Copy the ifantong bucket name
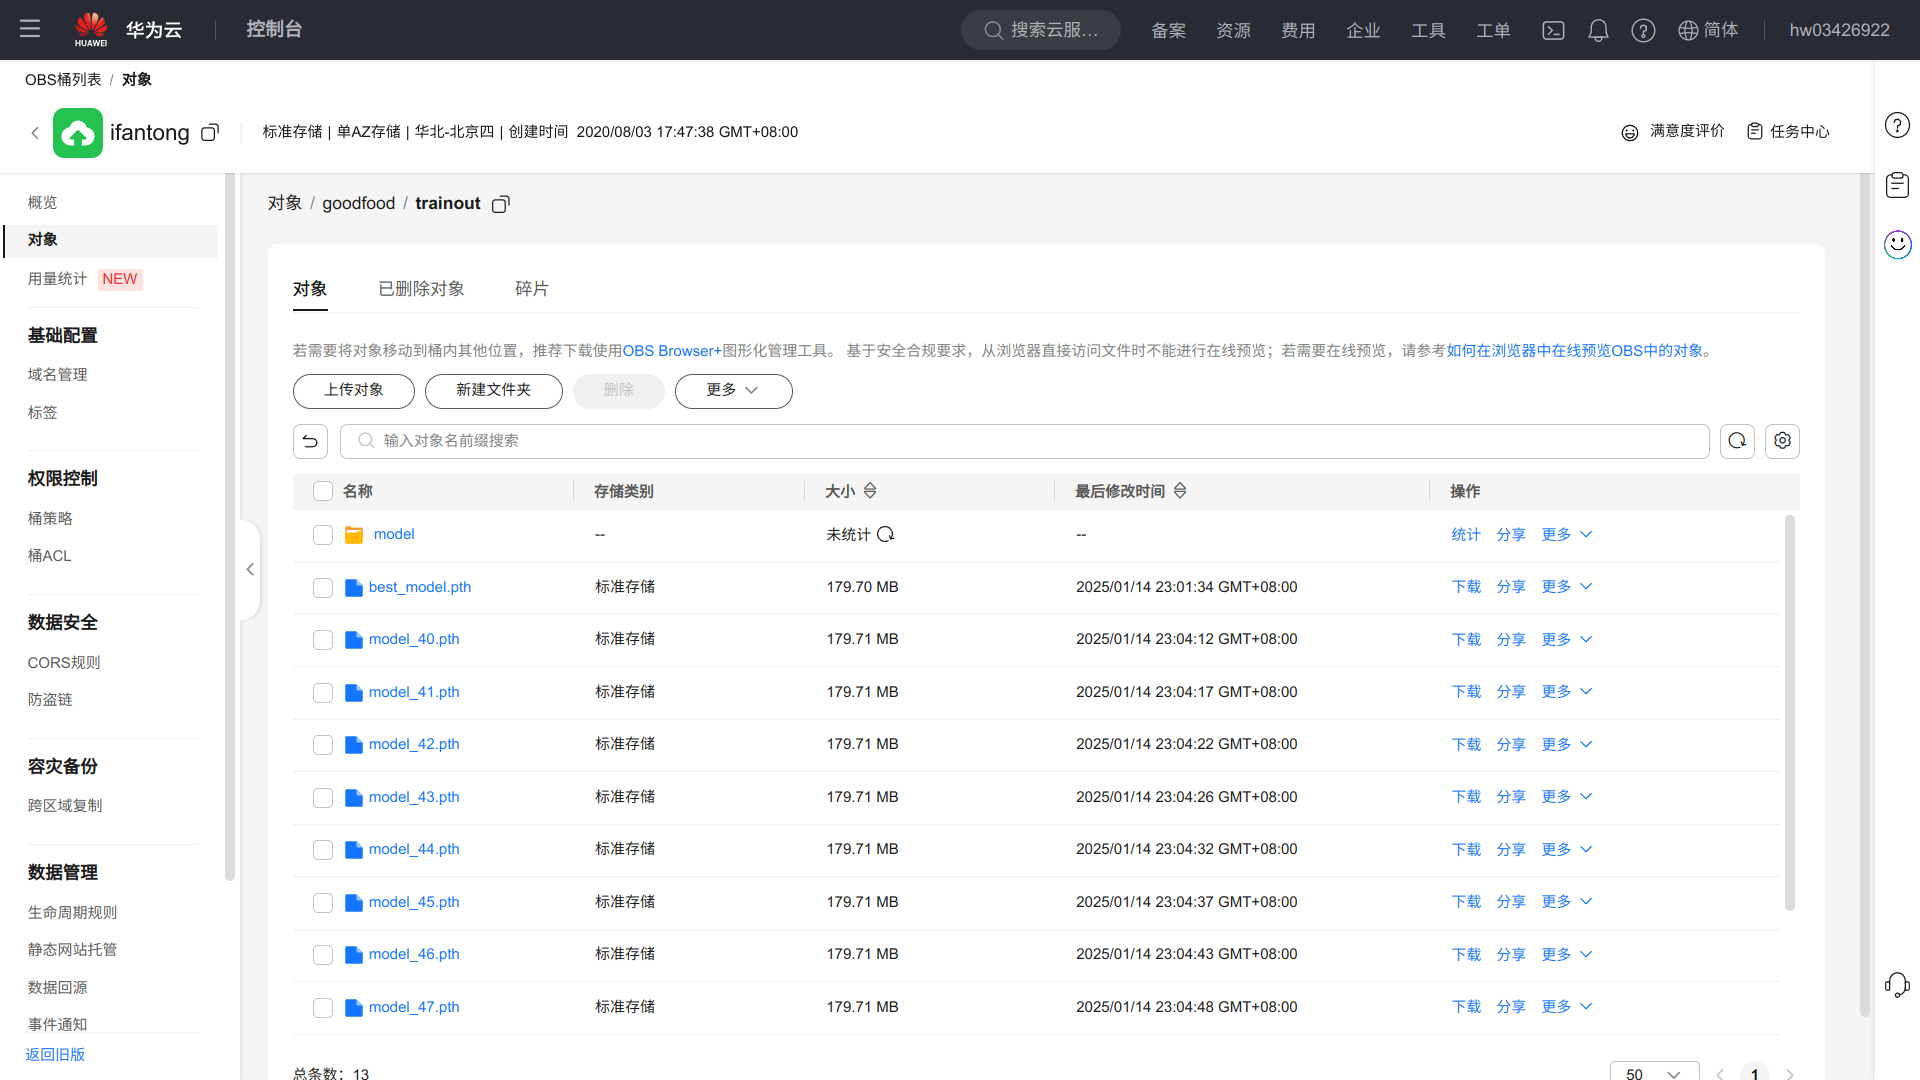The image size is (1920, 1080). coord(210,133)
